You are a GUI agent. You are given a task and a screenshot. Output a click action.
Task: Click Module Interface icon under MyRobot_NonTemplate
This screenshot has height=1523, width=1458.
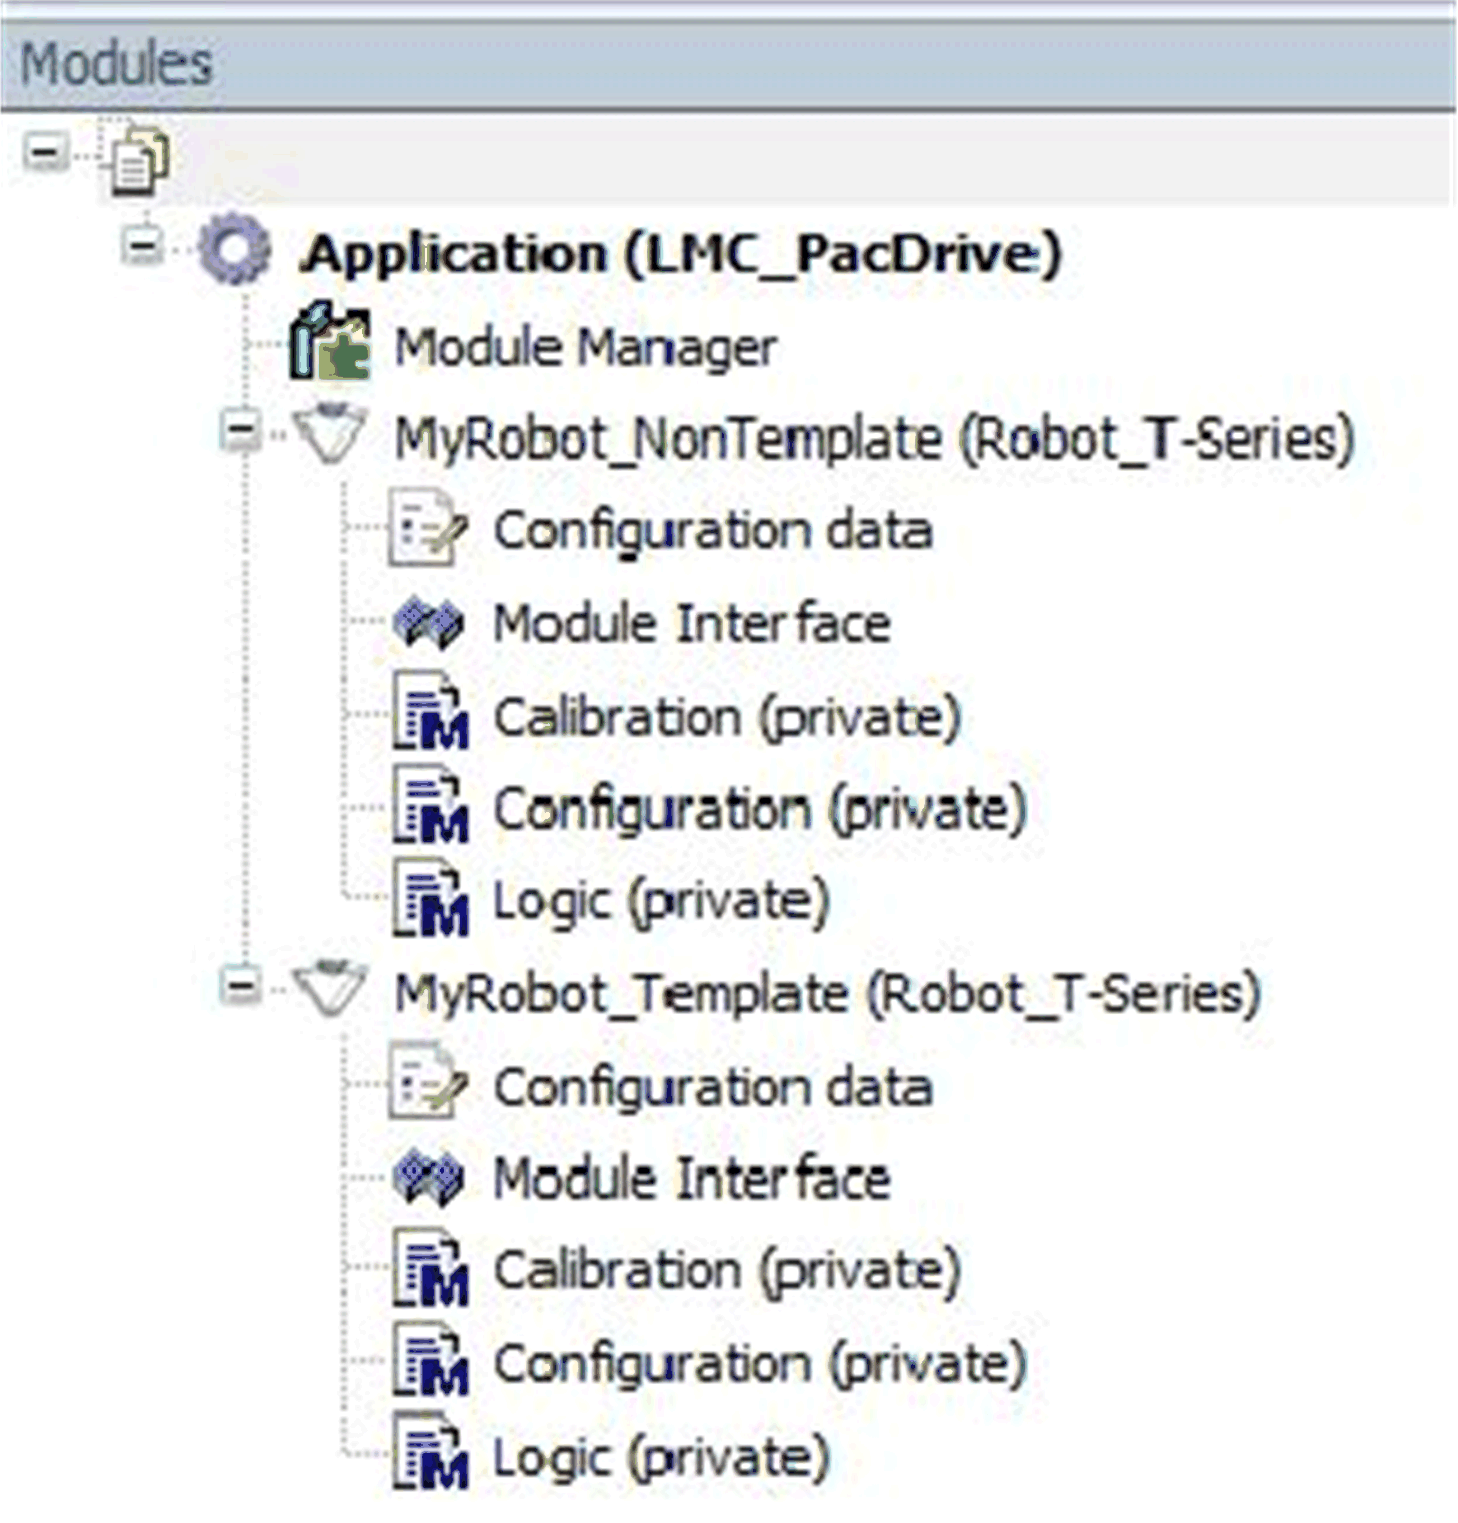(427, 622)
